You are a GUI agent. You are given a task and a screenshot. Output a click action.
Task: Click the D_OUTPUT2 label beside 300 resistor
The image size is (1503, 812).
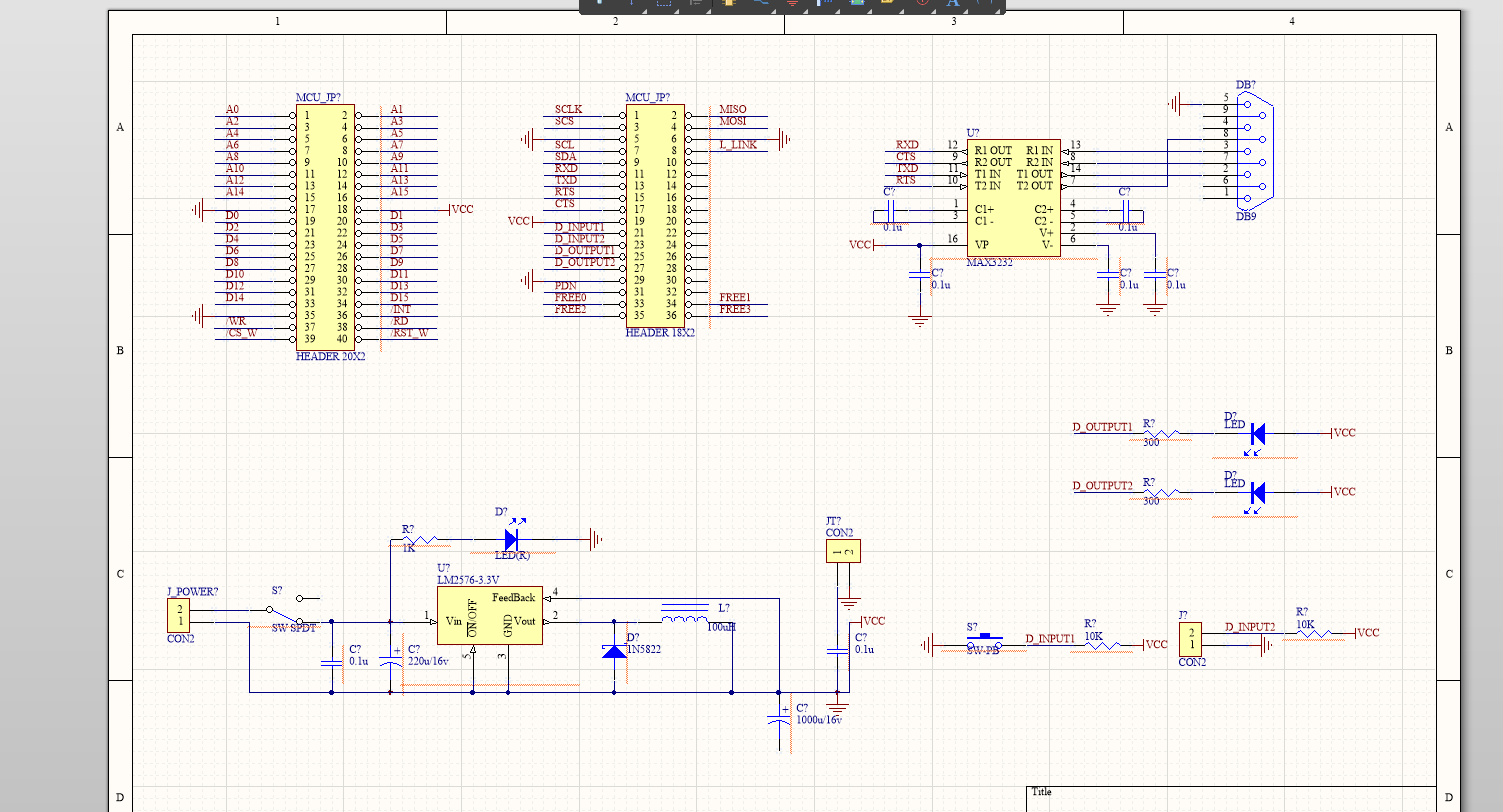tap(1103, 486)
